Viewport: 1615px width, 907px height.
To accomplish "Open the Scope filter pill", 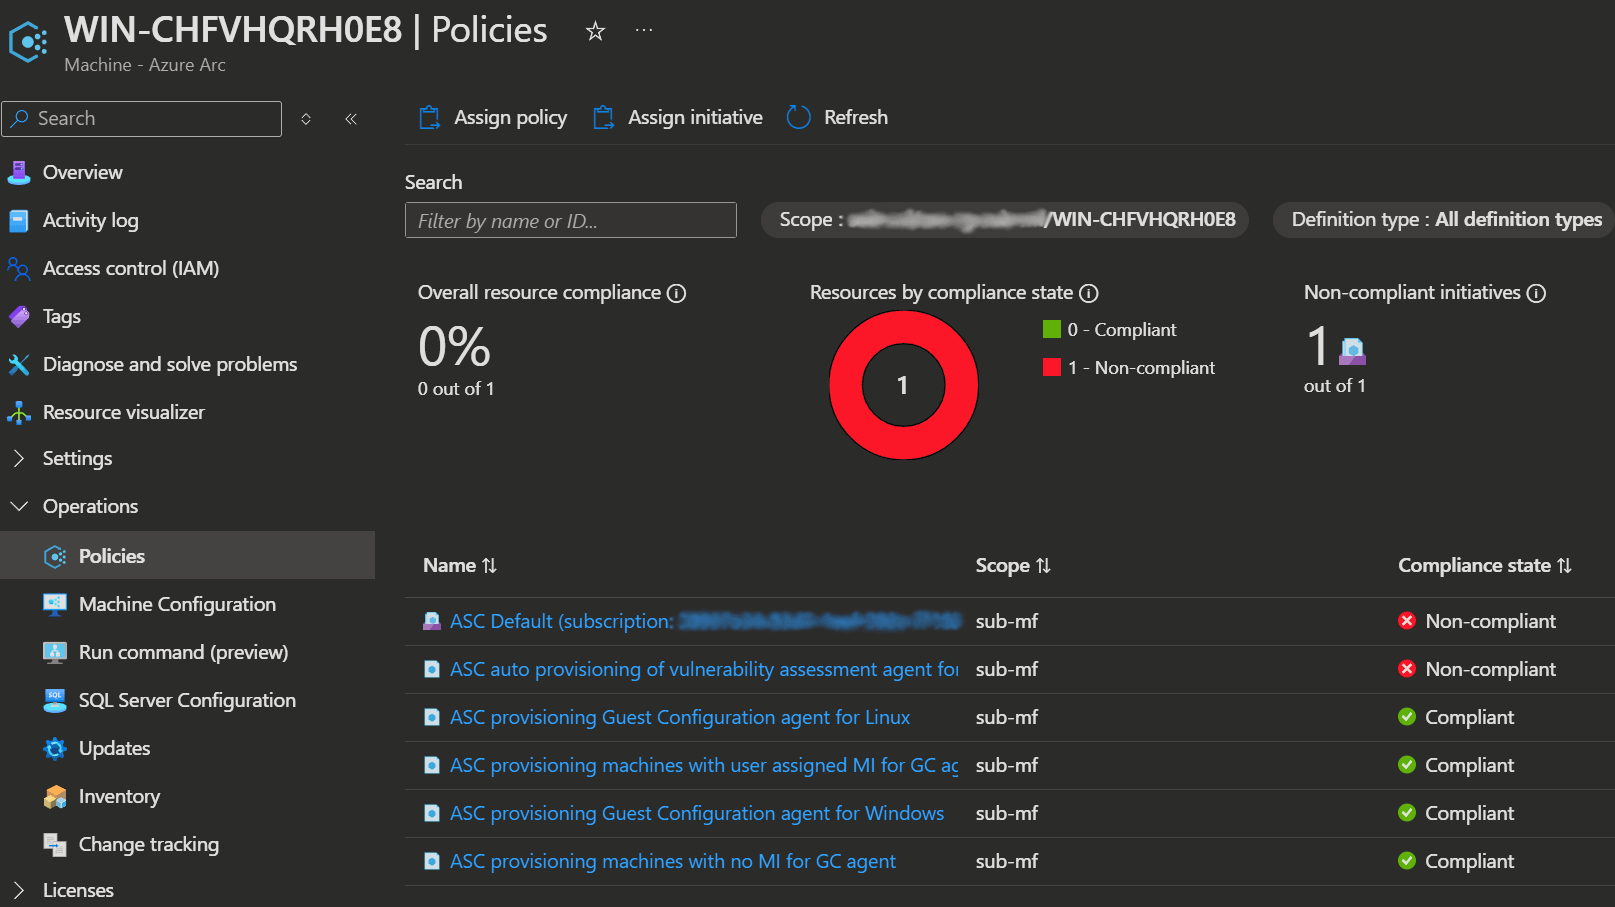I will pos(1005,219).
